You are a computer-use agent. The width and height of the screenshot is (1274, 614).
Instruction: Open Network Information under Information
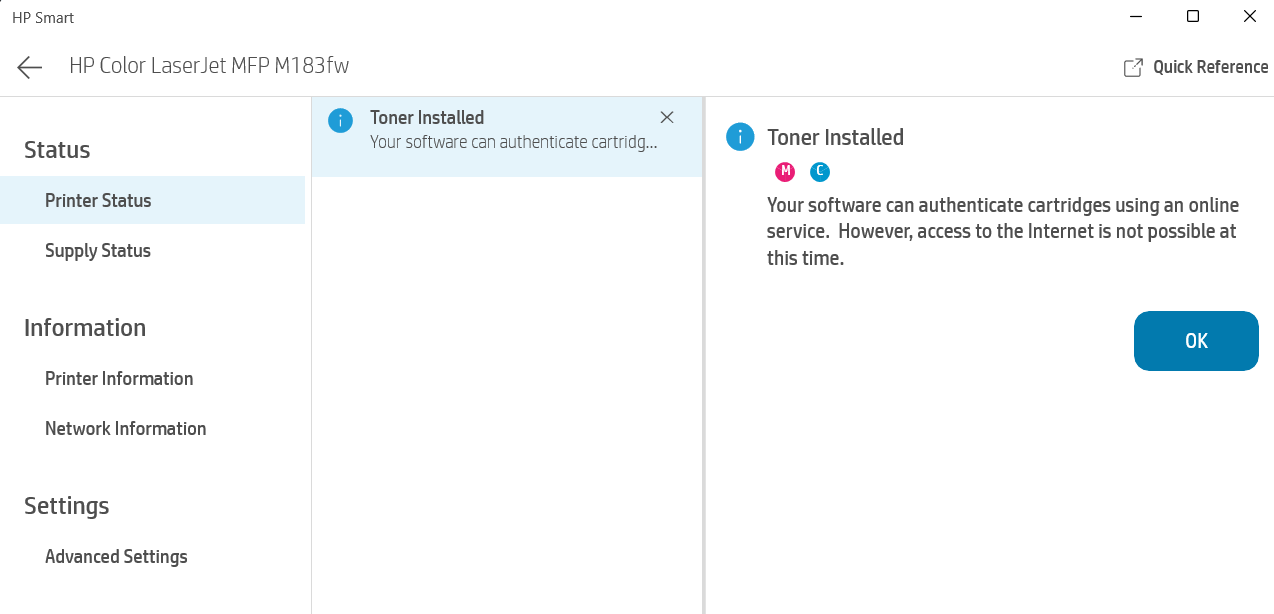125,428
